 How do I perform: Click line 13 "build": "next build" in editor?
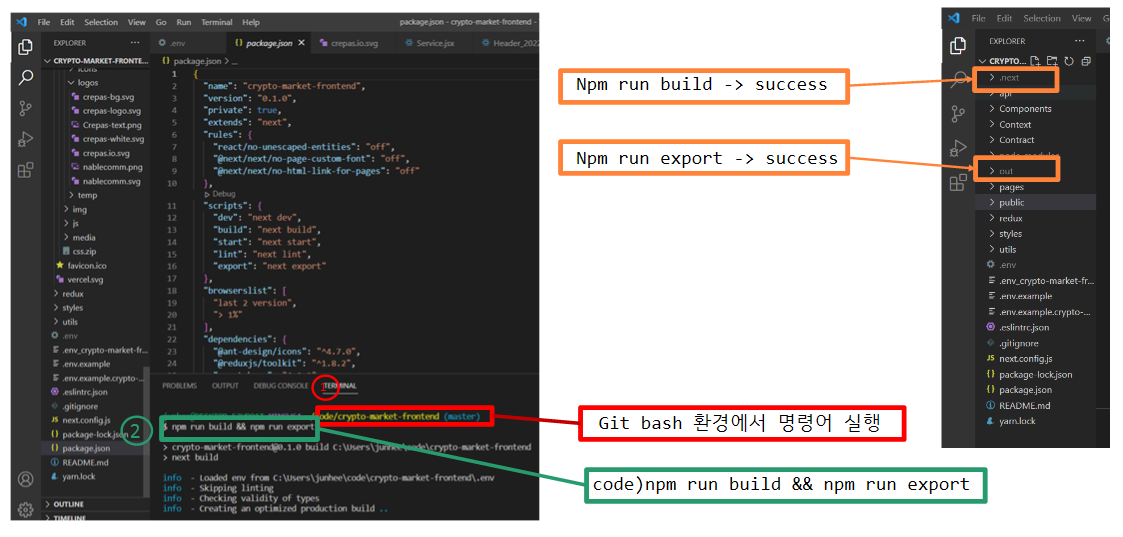click(266, 230)
